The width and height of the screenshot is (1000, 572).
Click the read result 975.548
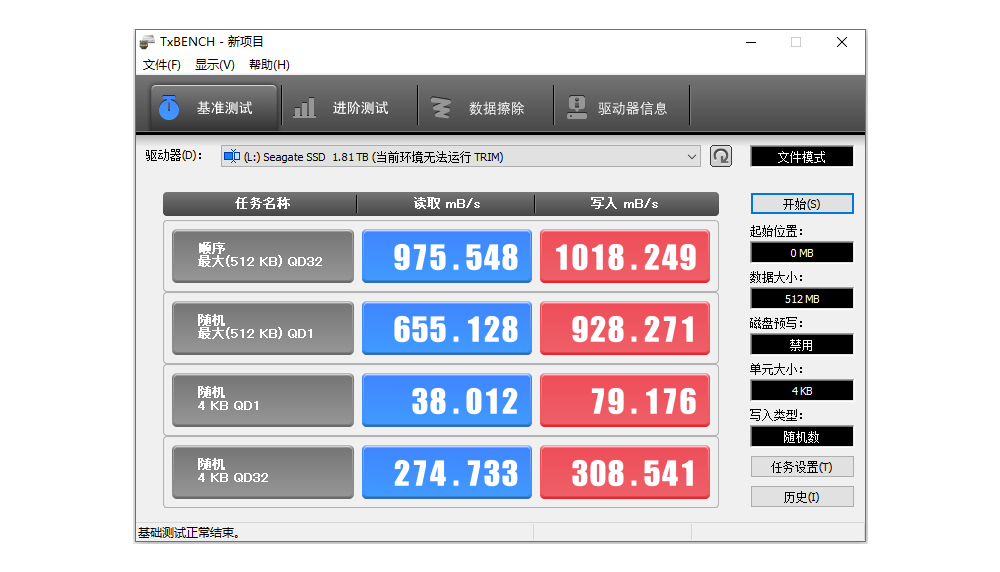(446, 256)
